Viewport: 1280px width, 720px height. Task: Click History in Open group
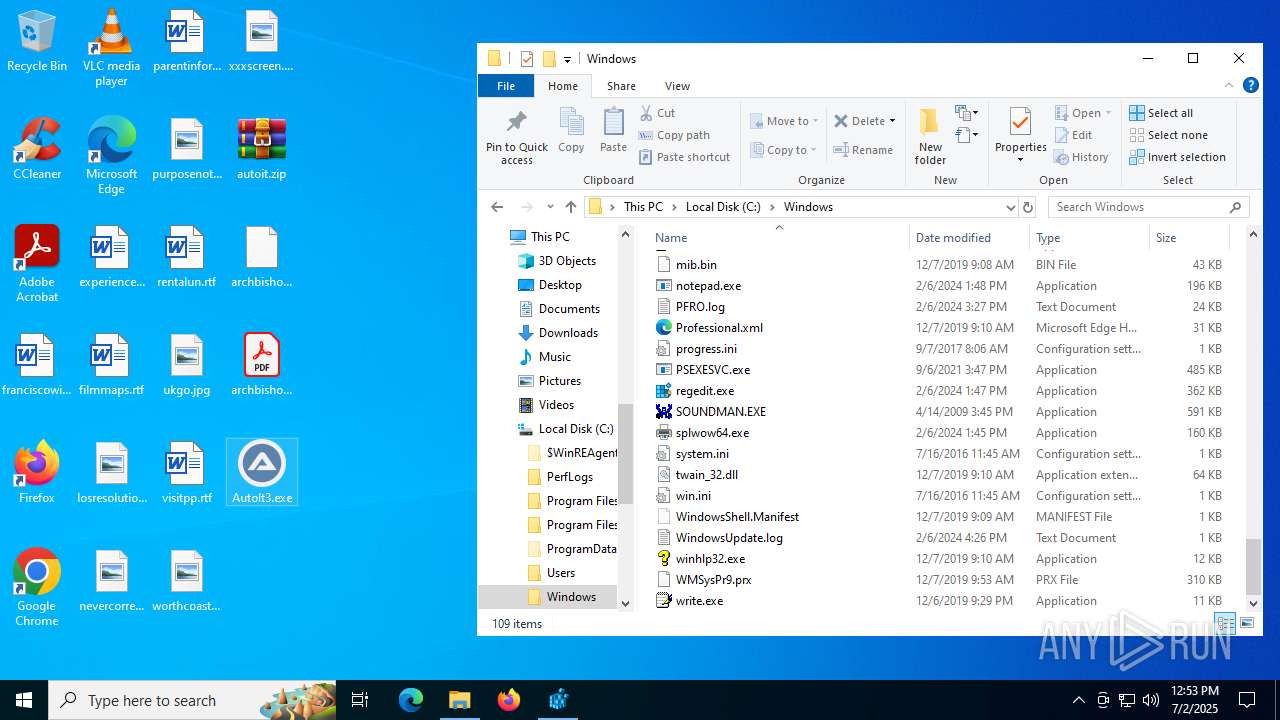[x=1081, y=157]
